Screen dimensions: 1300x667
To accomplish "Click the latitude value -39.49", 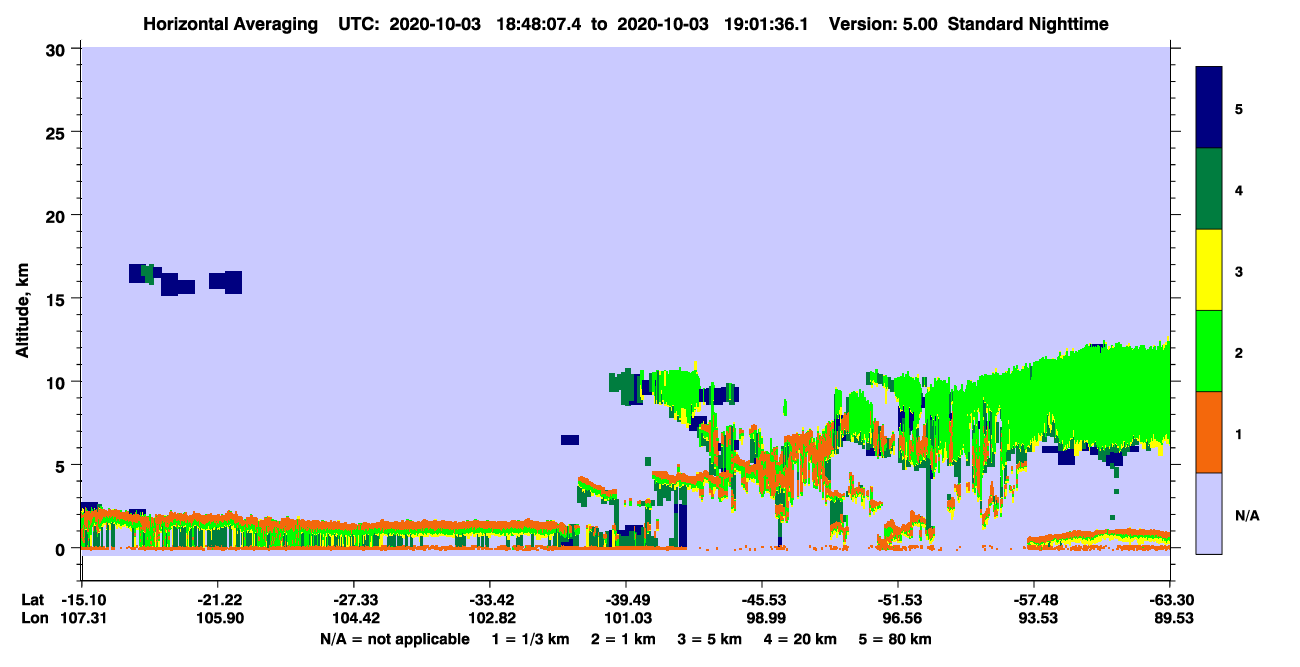I will point(626,600).
